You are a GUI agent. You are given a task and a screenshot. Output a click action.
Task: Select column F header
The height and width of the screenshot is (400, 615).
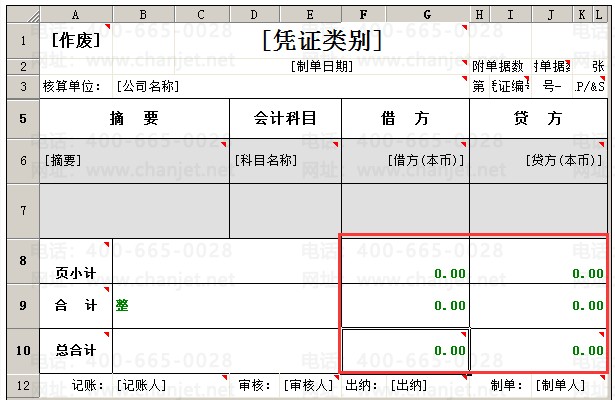364,15
